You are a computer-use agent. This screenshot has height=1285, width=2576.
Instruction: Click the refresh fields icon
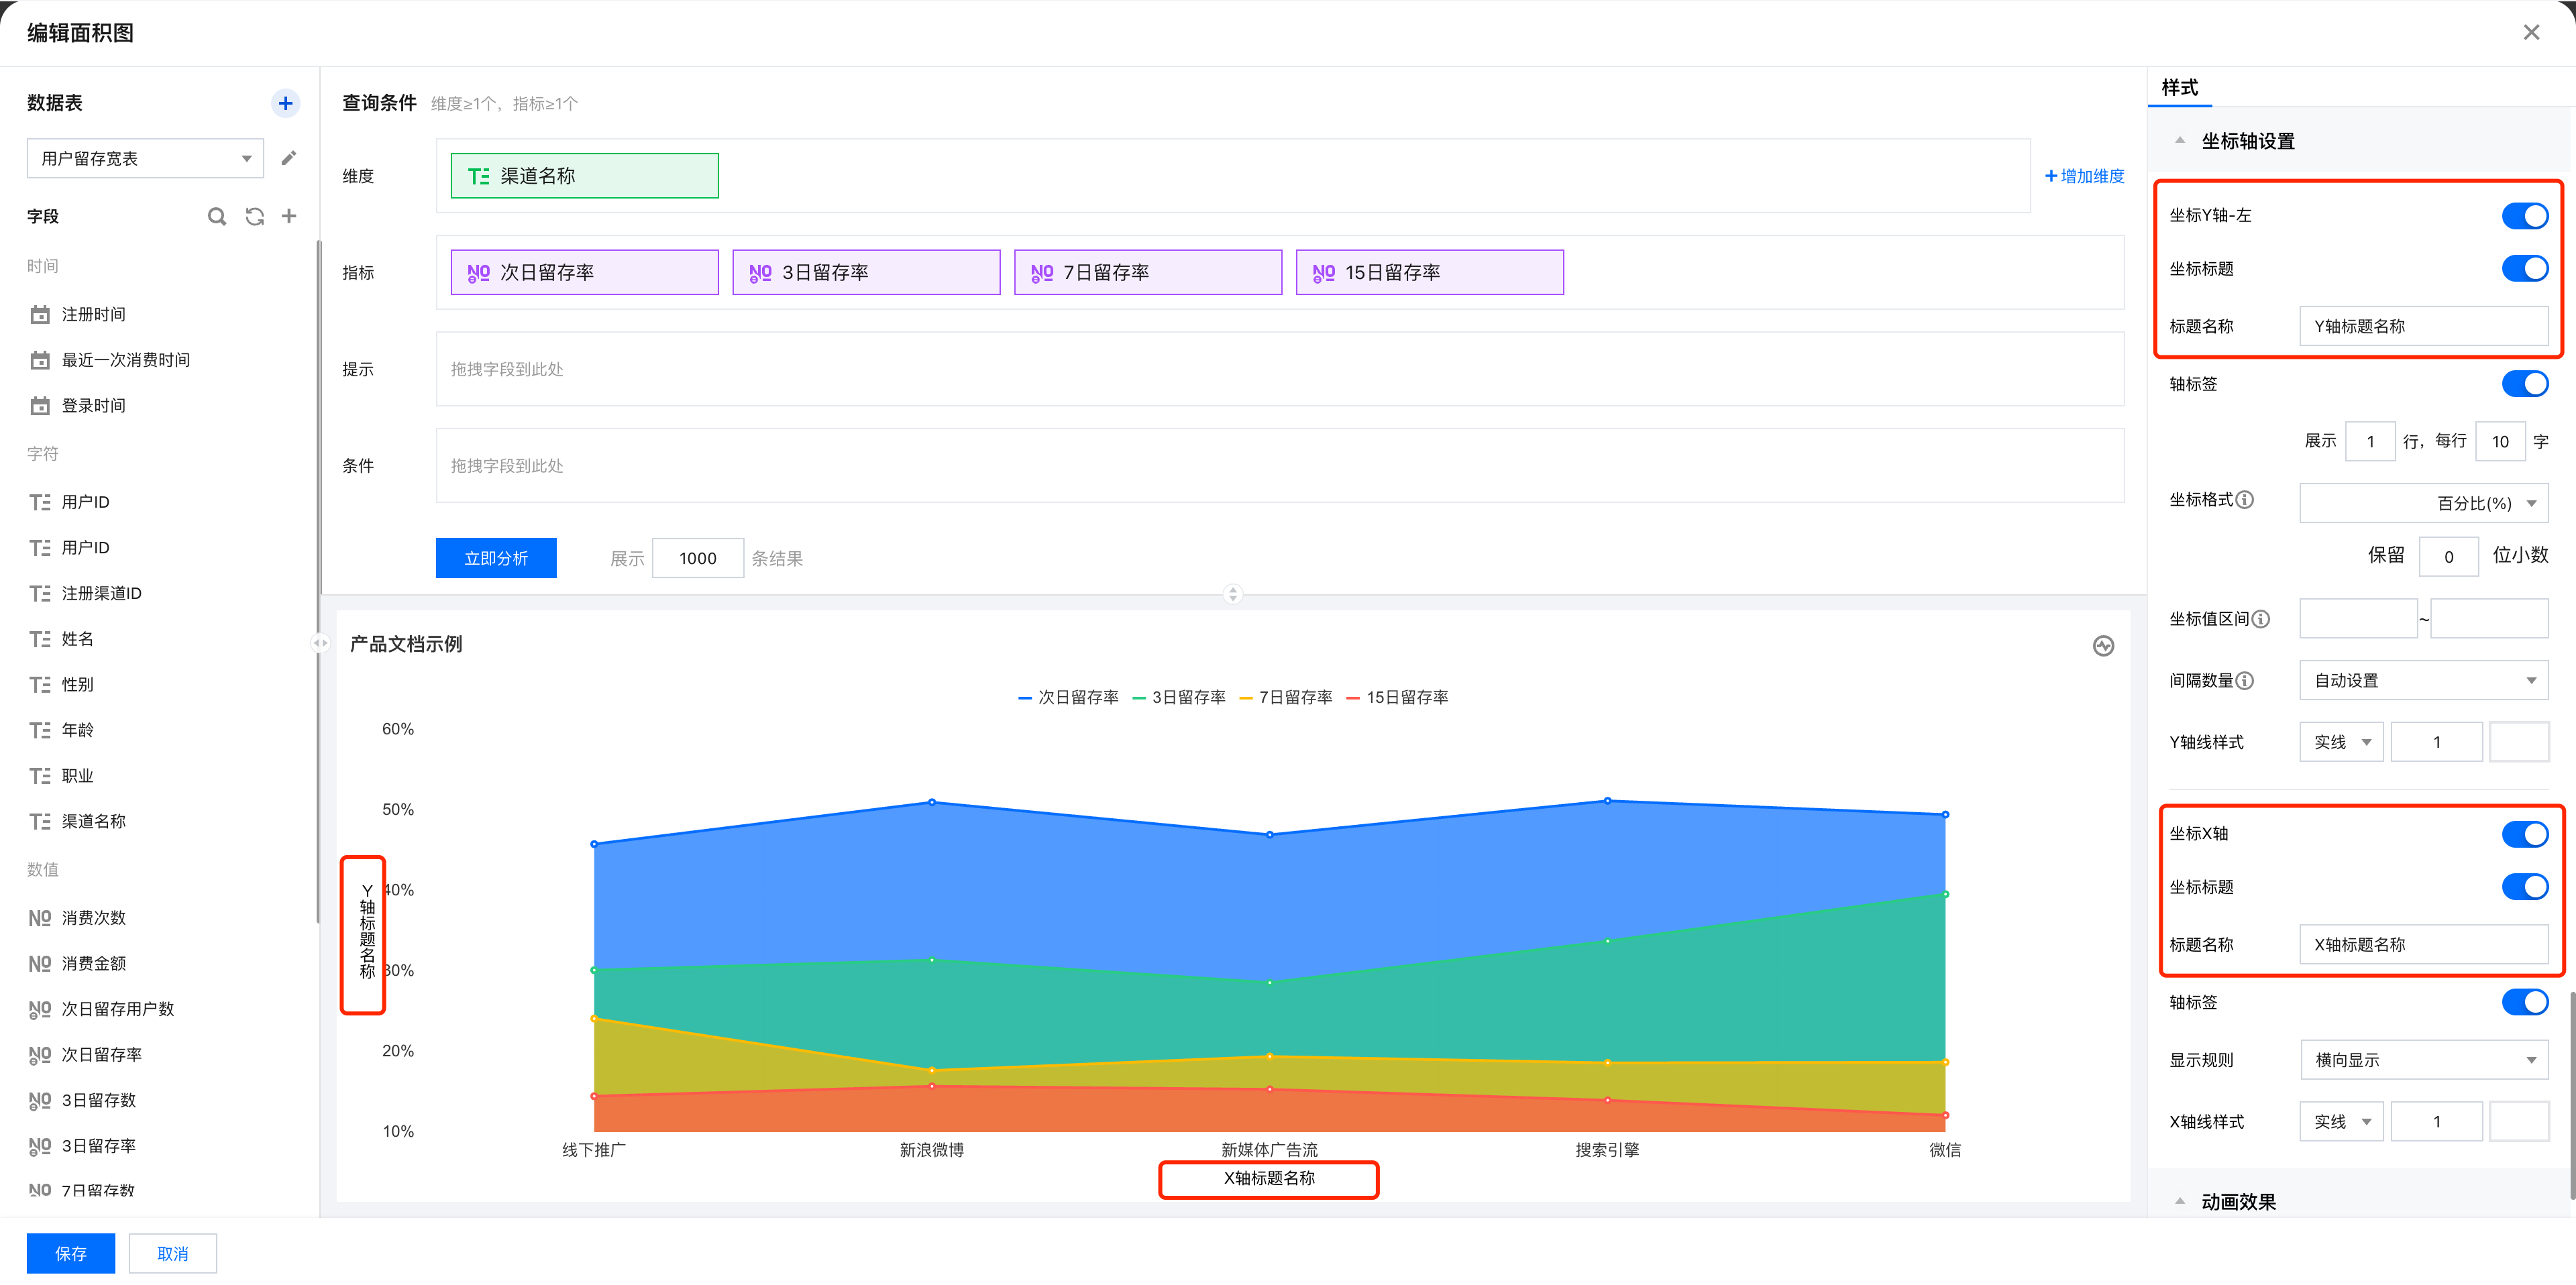(x=255, y=216)
